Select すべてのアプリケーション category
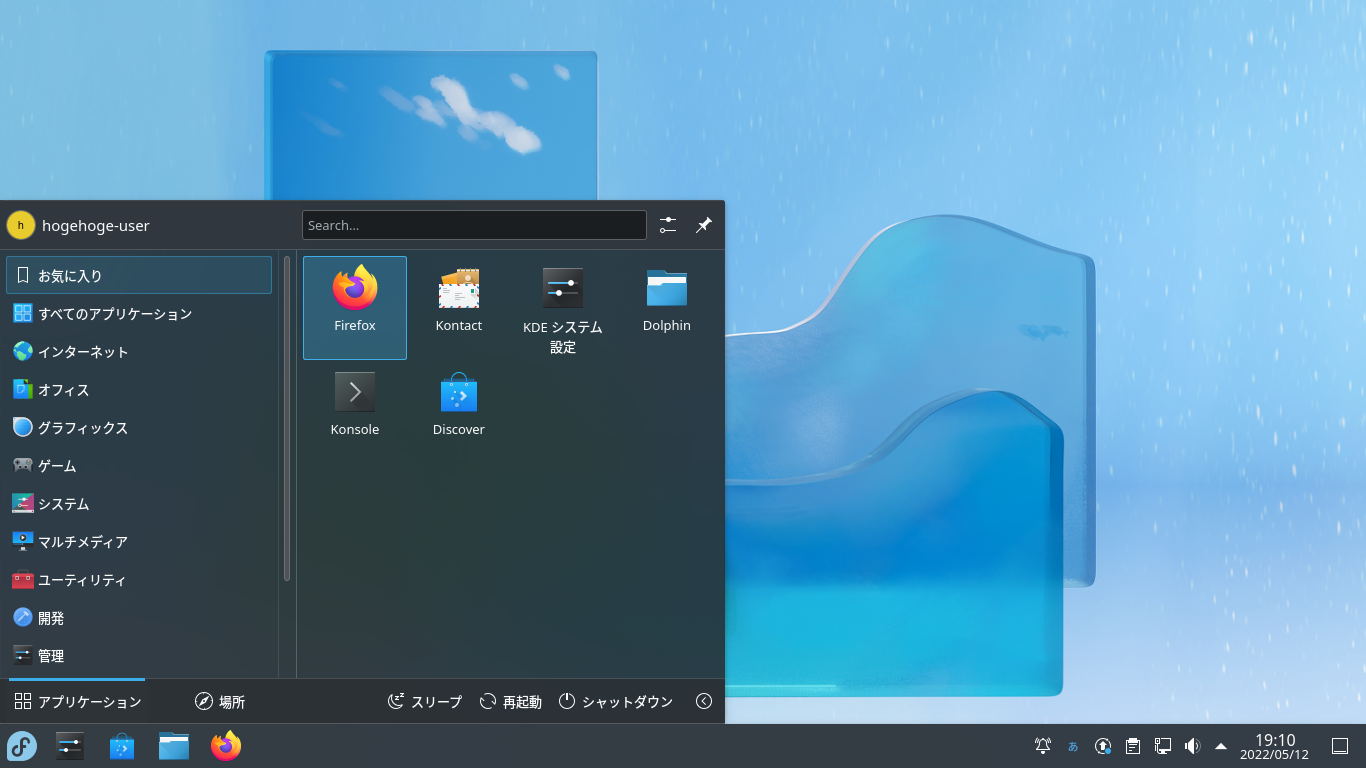Image resolution: width=1366 pixels, height=768 pixels. (139, 313)
